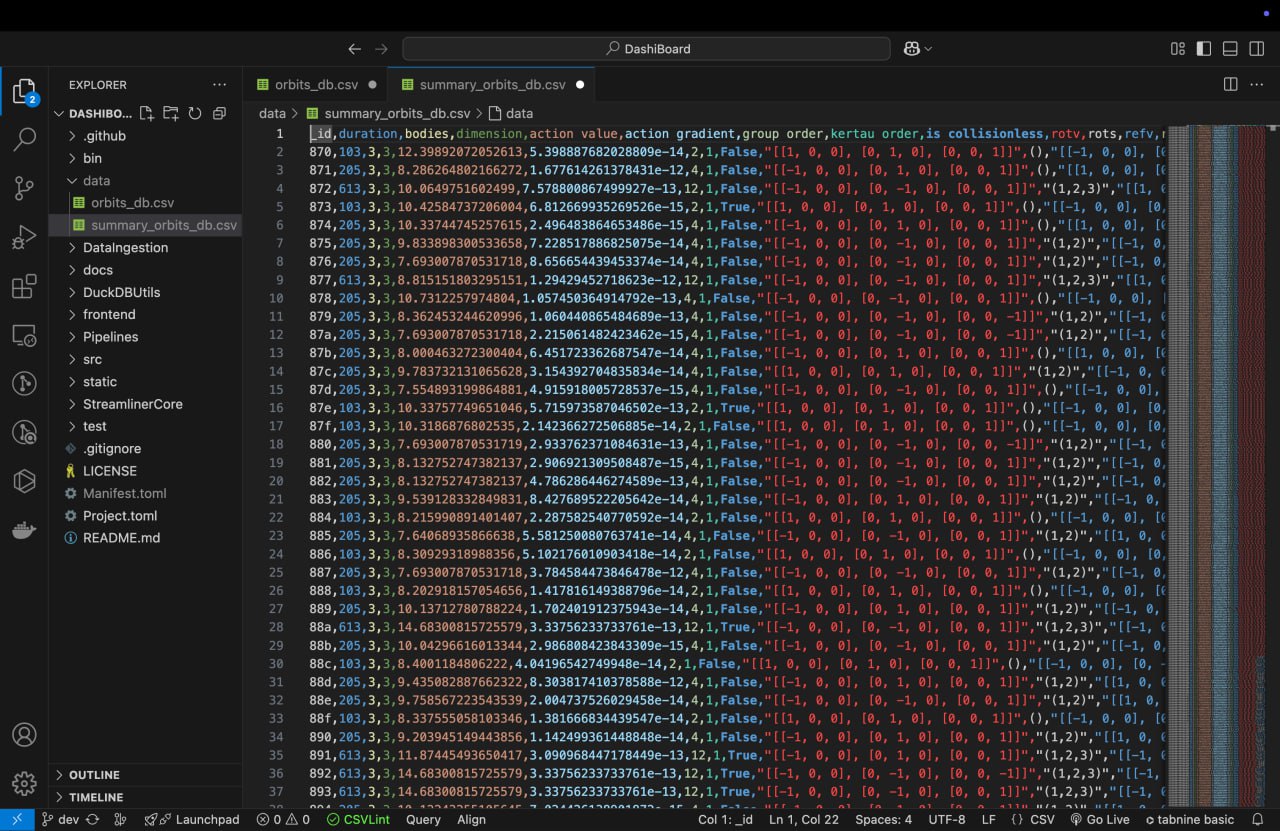Open the Source Control view
Image resolution: width=1280 pixels, height=831 pixels.
[24, 188]
